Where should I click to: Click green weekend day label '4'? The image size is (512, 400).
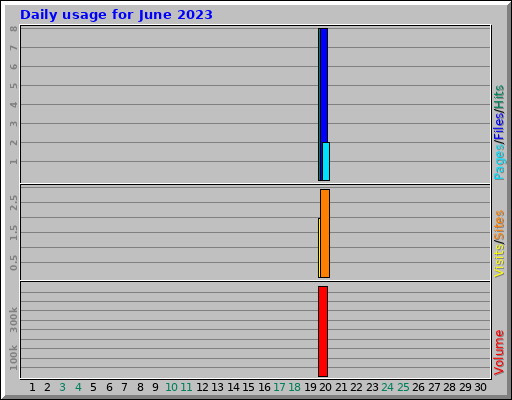(x=78, y=387)
